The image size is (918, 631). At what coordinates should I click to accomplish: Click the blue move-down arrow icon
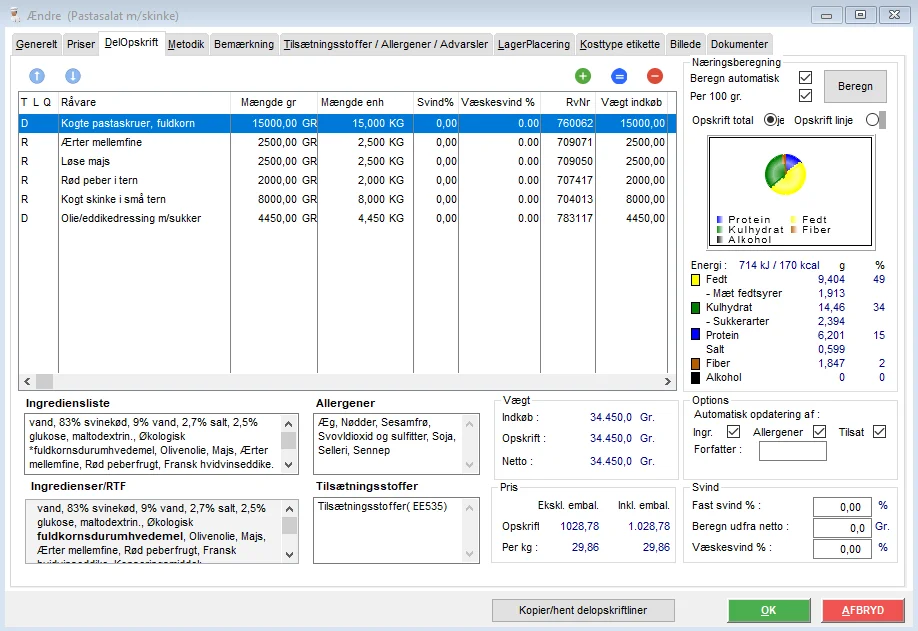point(73,76)
